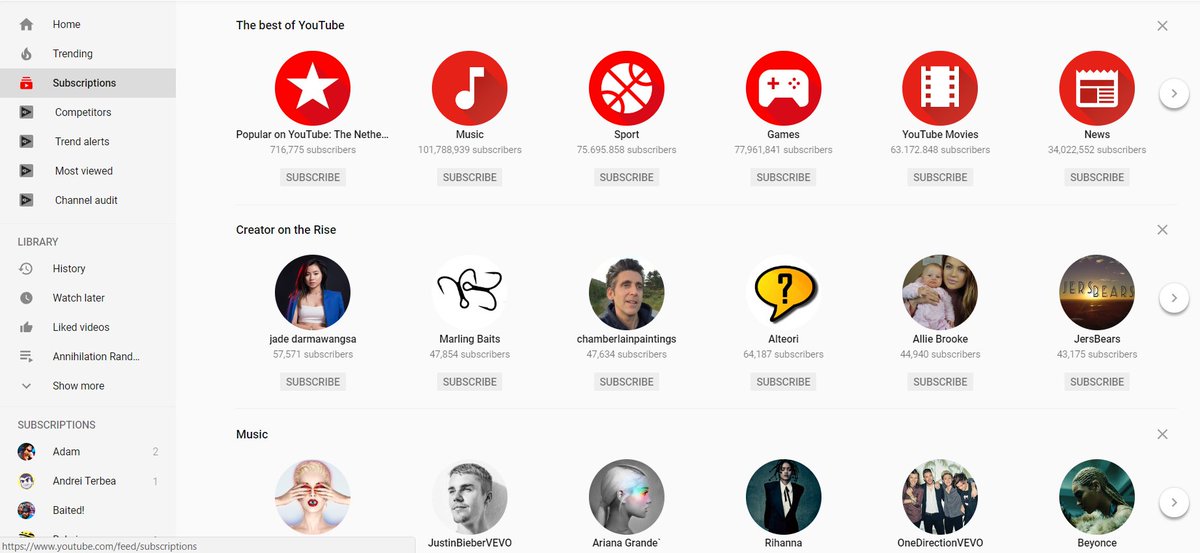Open Competitors in the sidebar

coord(88,113)
